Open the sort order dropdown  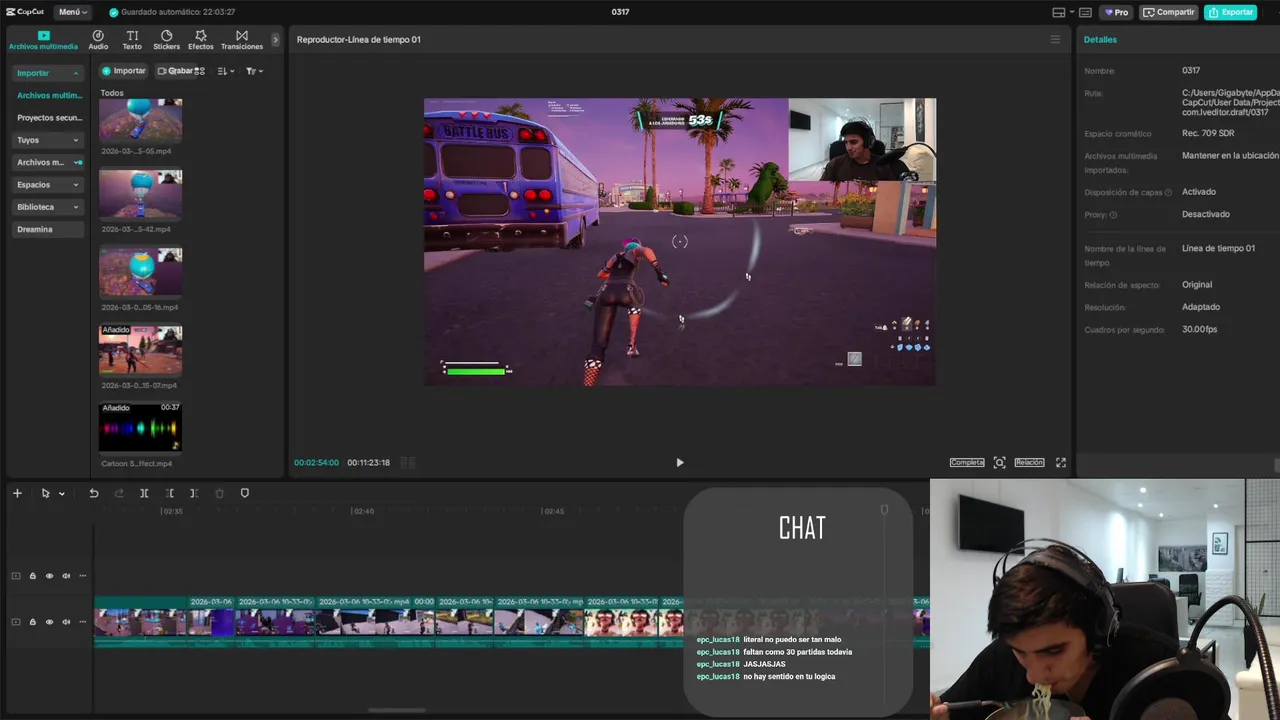point(226,71)
